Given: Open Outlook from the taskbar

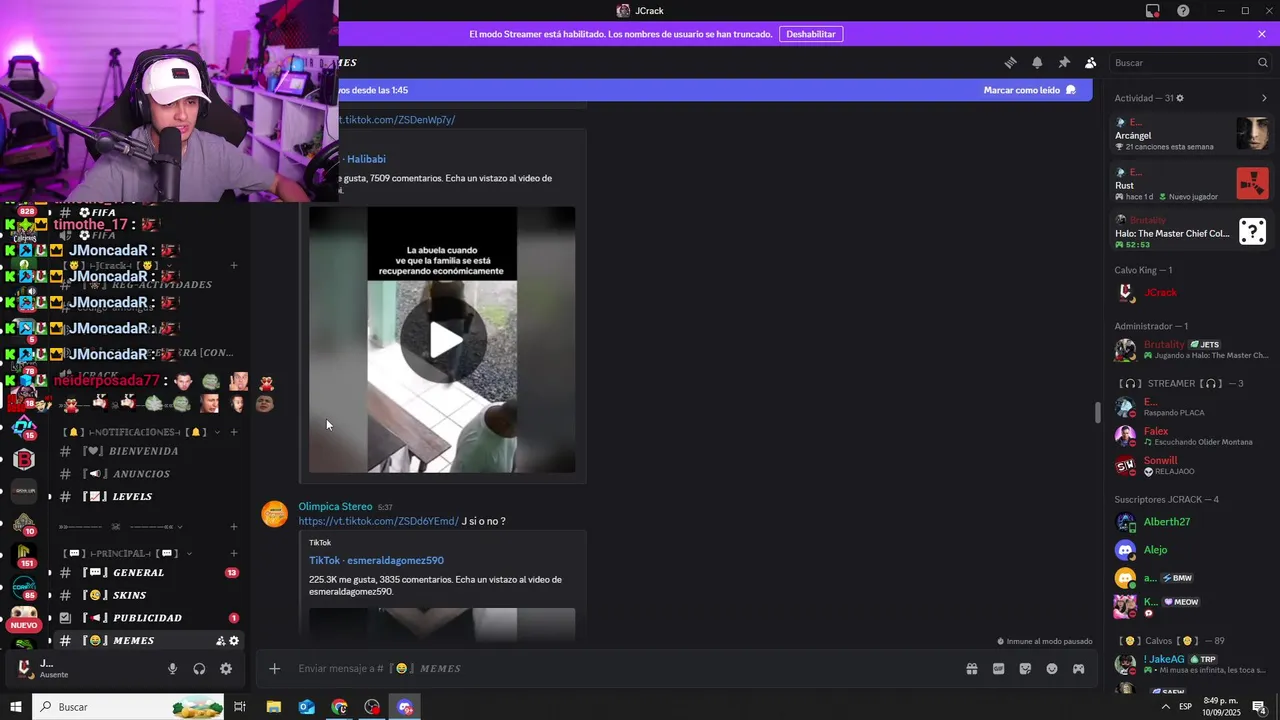Looking at the screenshot, I should point(306,707).
